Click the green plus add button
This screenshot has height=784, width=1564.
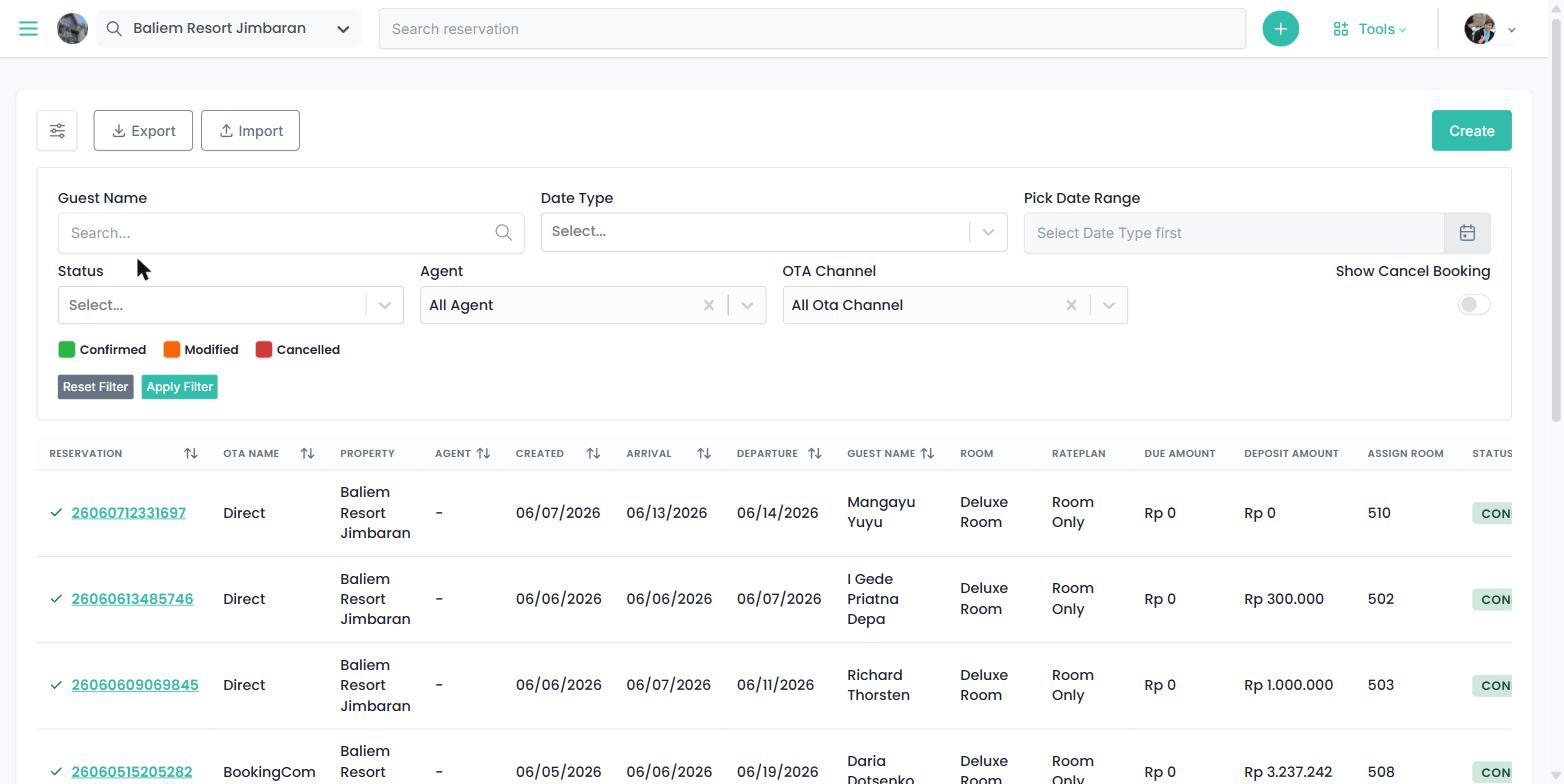pos(1280,29)
